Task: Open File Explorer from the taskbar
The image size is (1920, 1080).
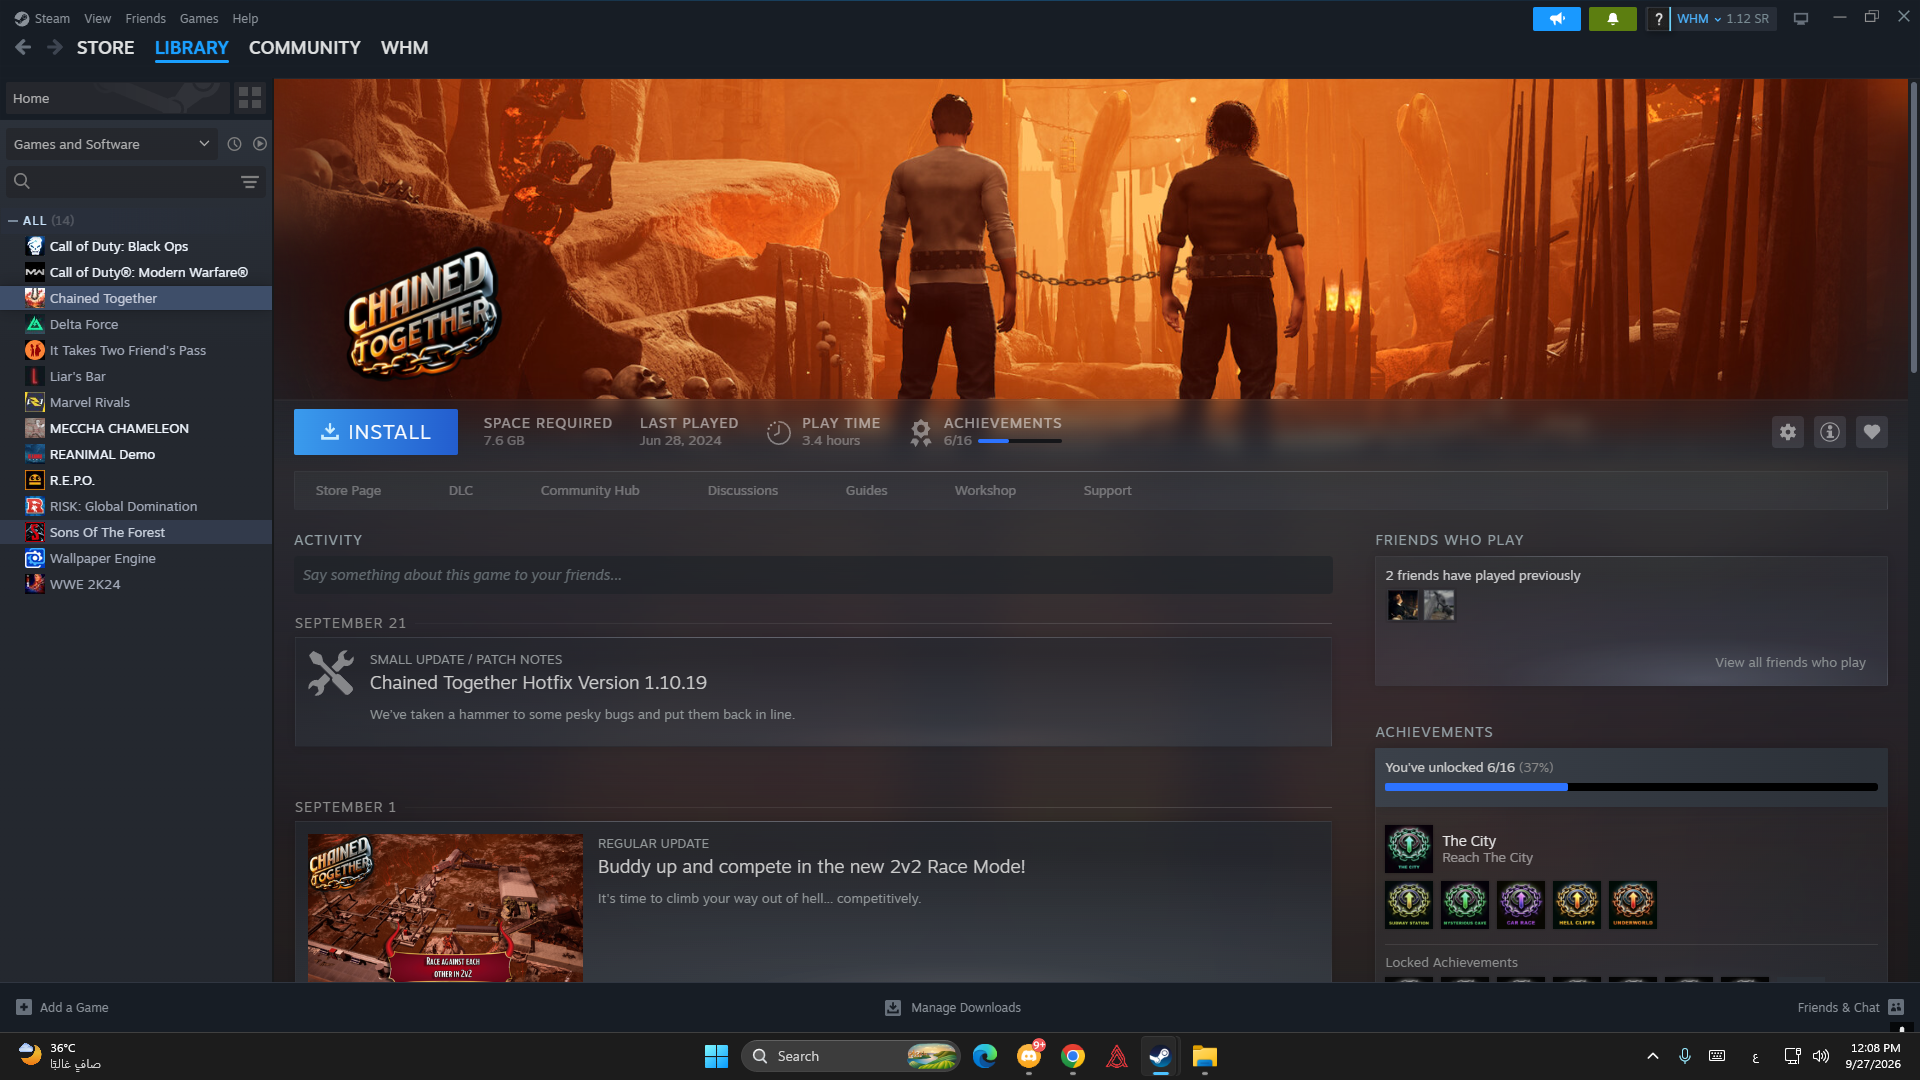Action: tap(1205, 1056)
